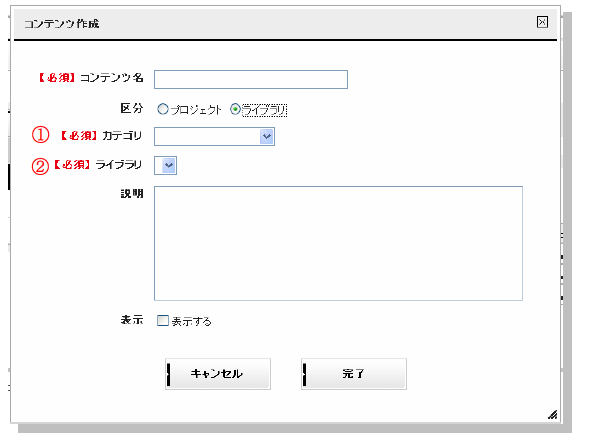Image resolution: width=589 pixels, height=440 pixels.
Task: Click the 完了 button
Action: point(354,374)
